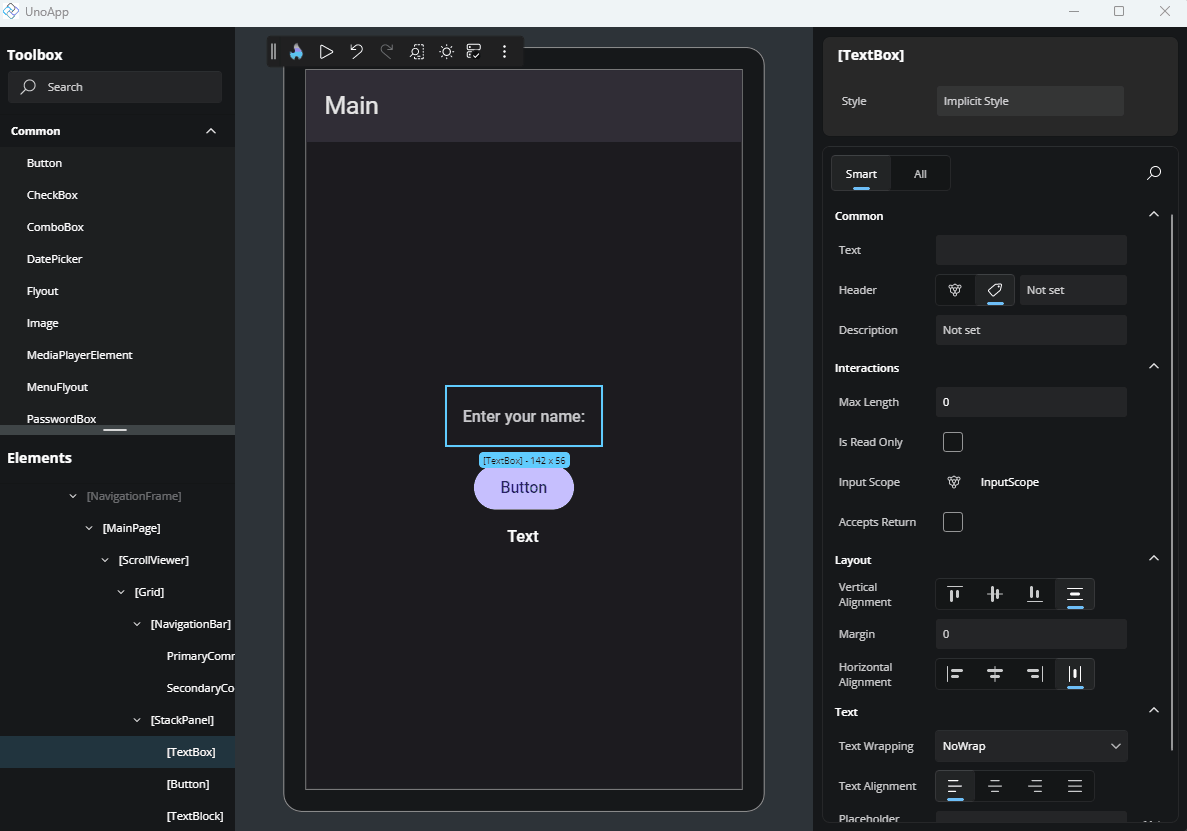
Task: Click the Hot Design flame icon
Action: pos(296,52)
